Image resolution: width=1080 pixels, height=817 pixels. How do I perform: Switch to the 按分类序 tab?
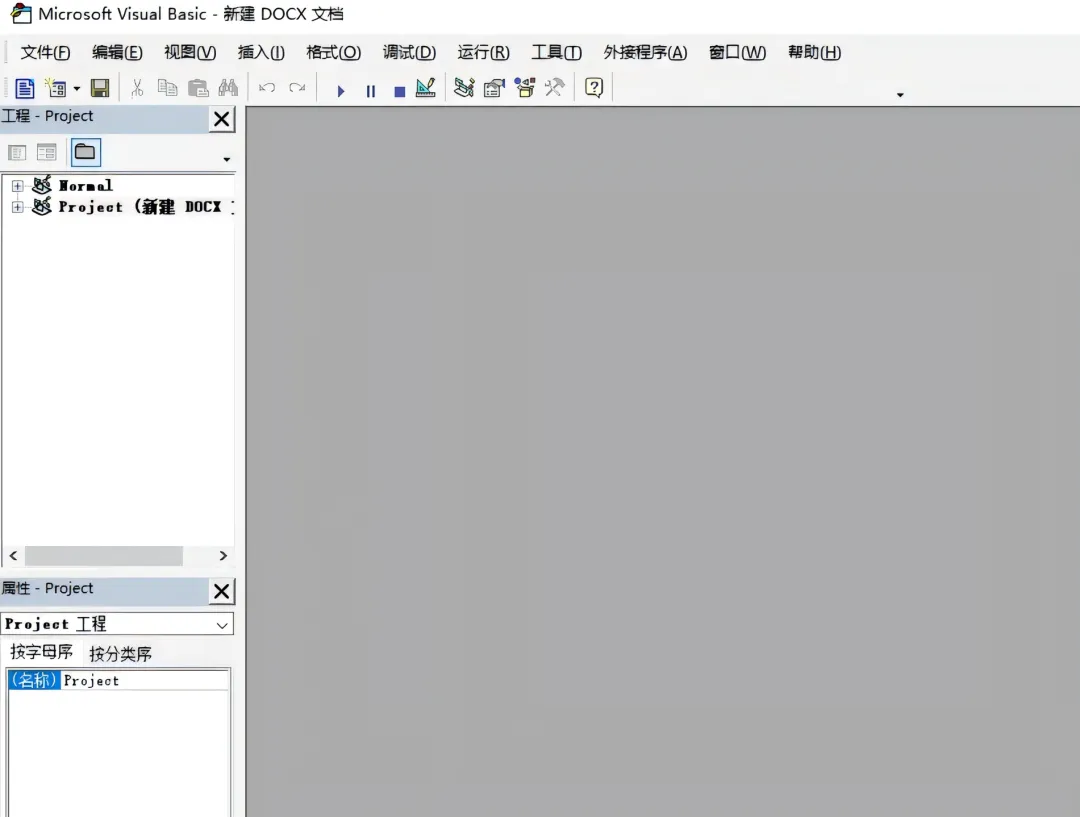click(121, 654)
